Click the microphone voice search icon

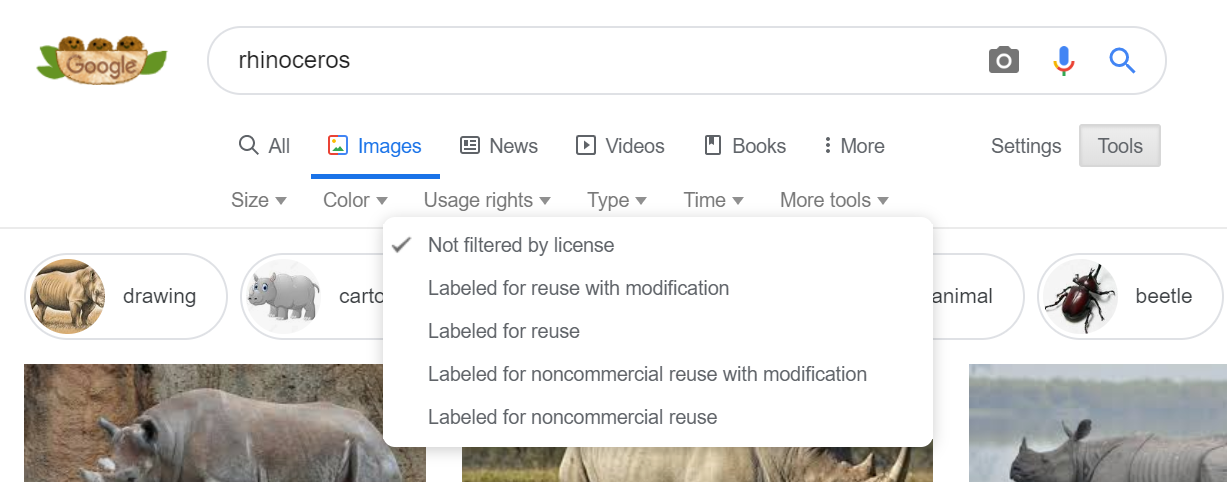click(x=1063, y=61)
